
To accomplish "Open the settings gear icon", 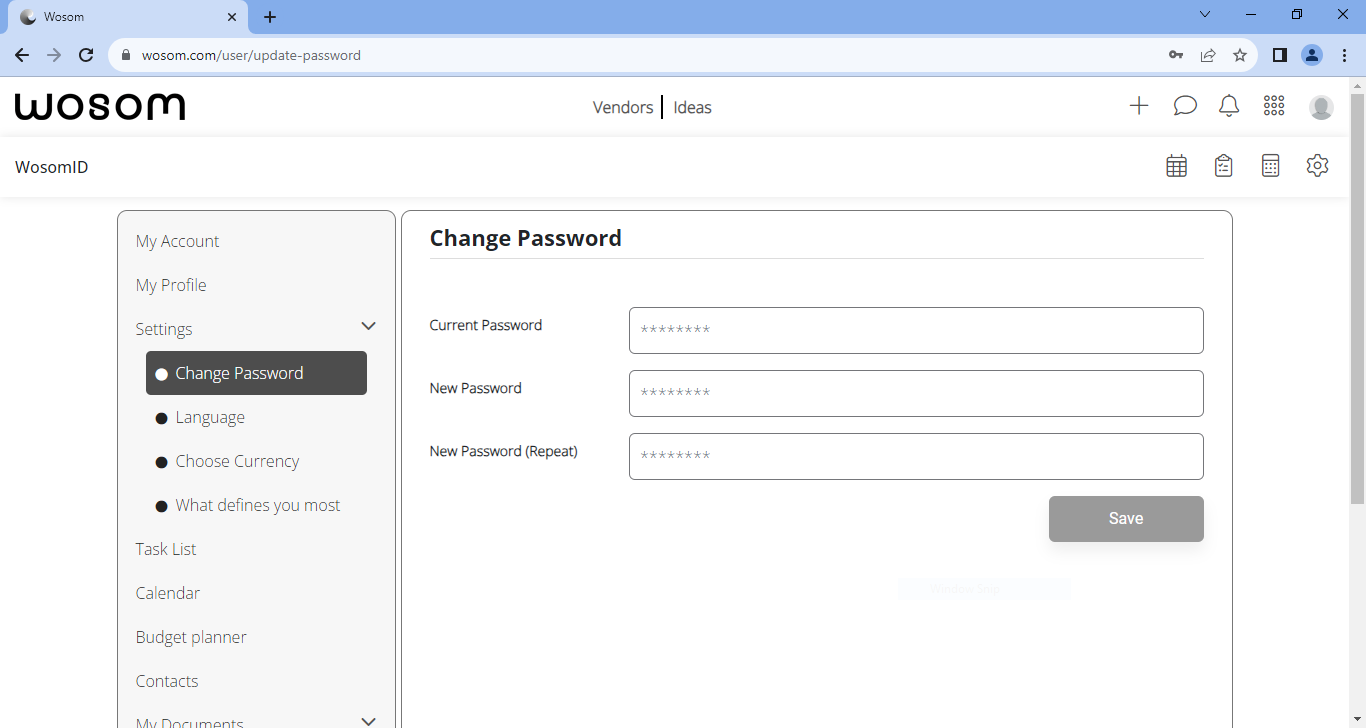I will 1317,164.
